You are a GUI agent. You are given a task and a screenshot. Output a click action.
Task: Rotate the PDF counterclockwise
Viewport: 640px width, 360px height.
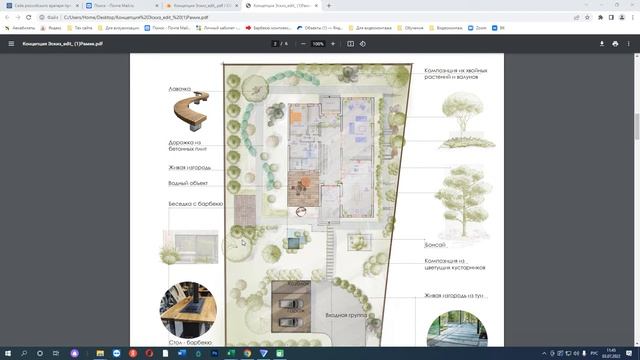(363, 44)
